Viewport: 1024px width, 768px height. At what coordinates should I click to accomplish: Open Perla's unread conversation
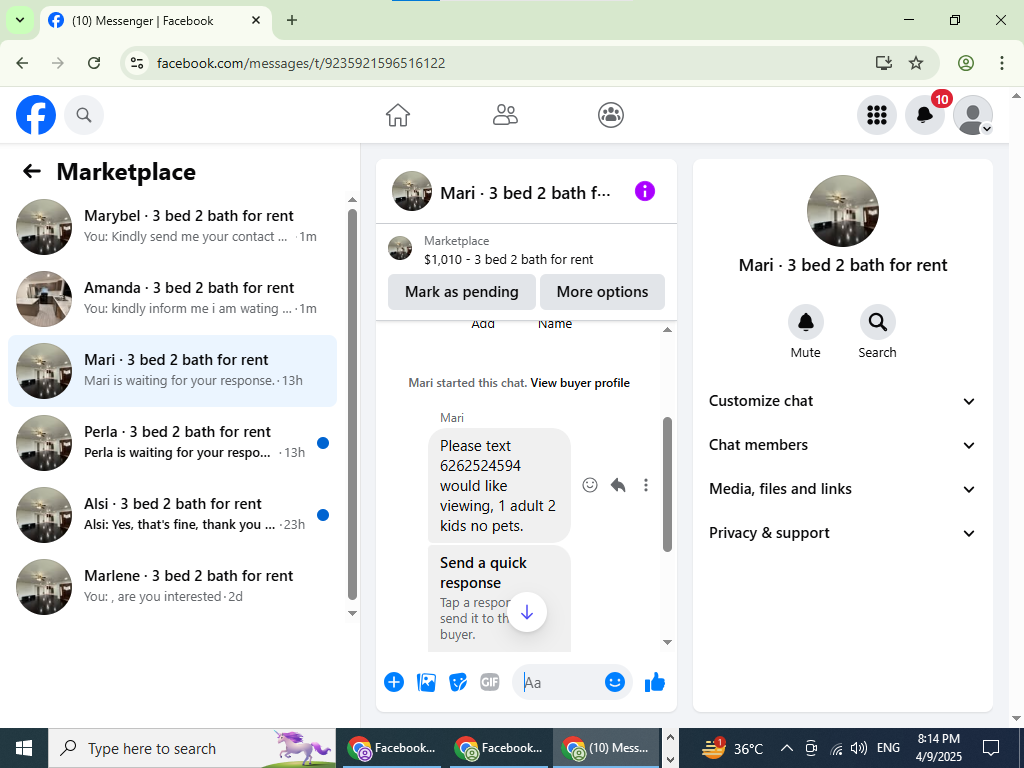point(172,442)
